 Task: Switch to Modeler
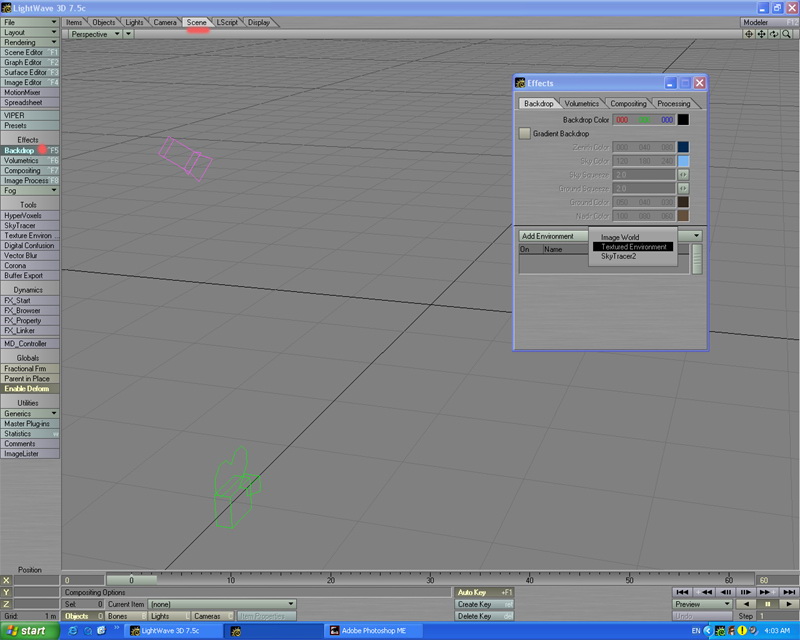click(769, 22)
